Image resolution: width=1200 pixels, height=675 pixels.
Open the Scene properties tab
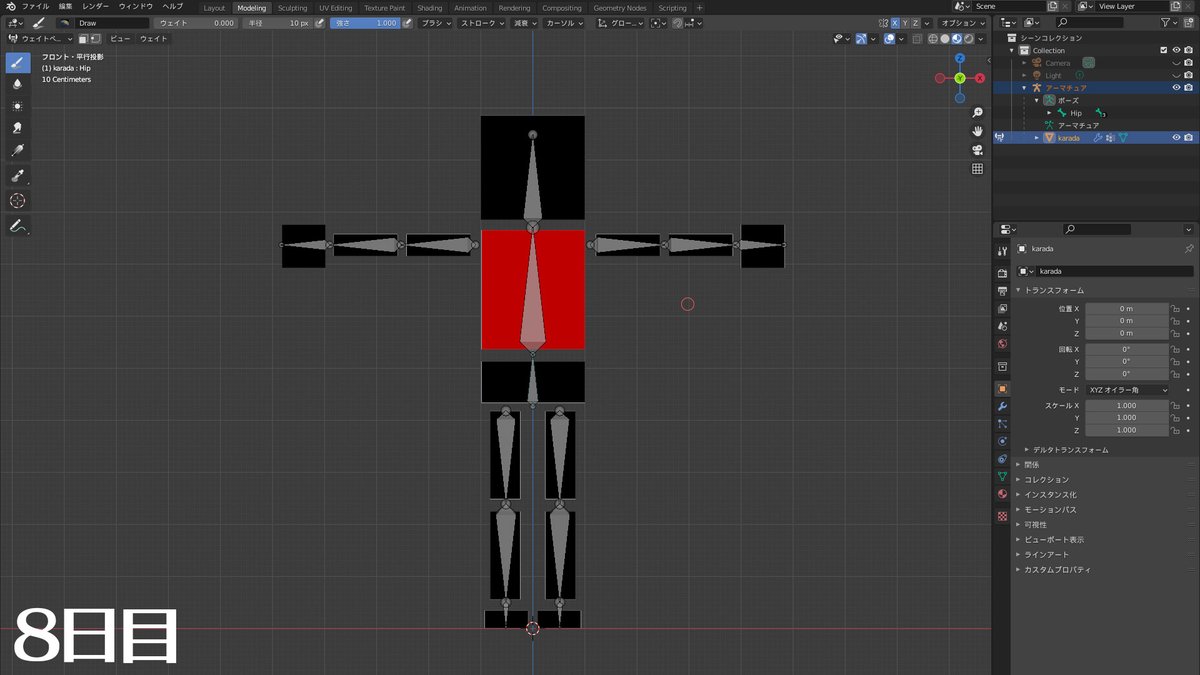click(1002, 327)
